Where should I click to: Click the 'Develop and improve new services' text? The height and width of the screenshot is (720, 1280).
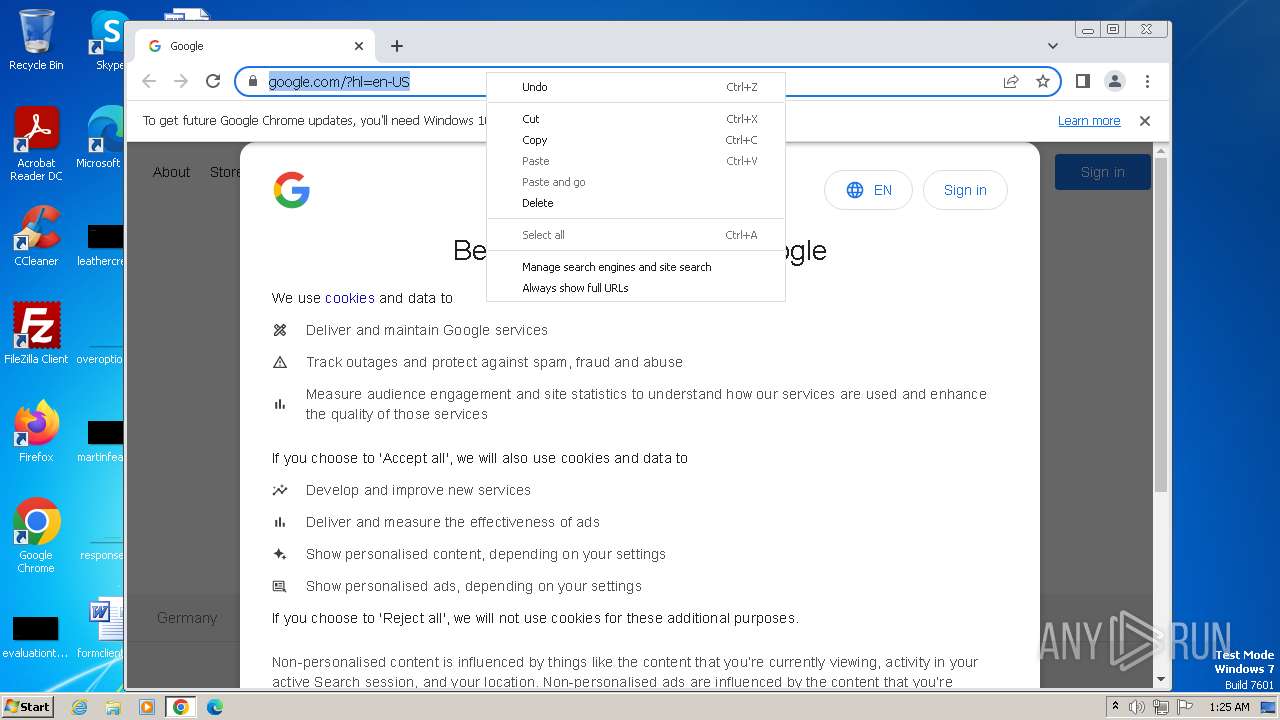pyautogui.click(x=418, y=490)
